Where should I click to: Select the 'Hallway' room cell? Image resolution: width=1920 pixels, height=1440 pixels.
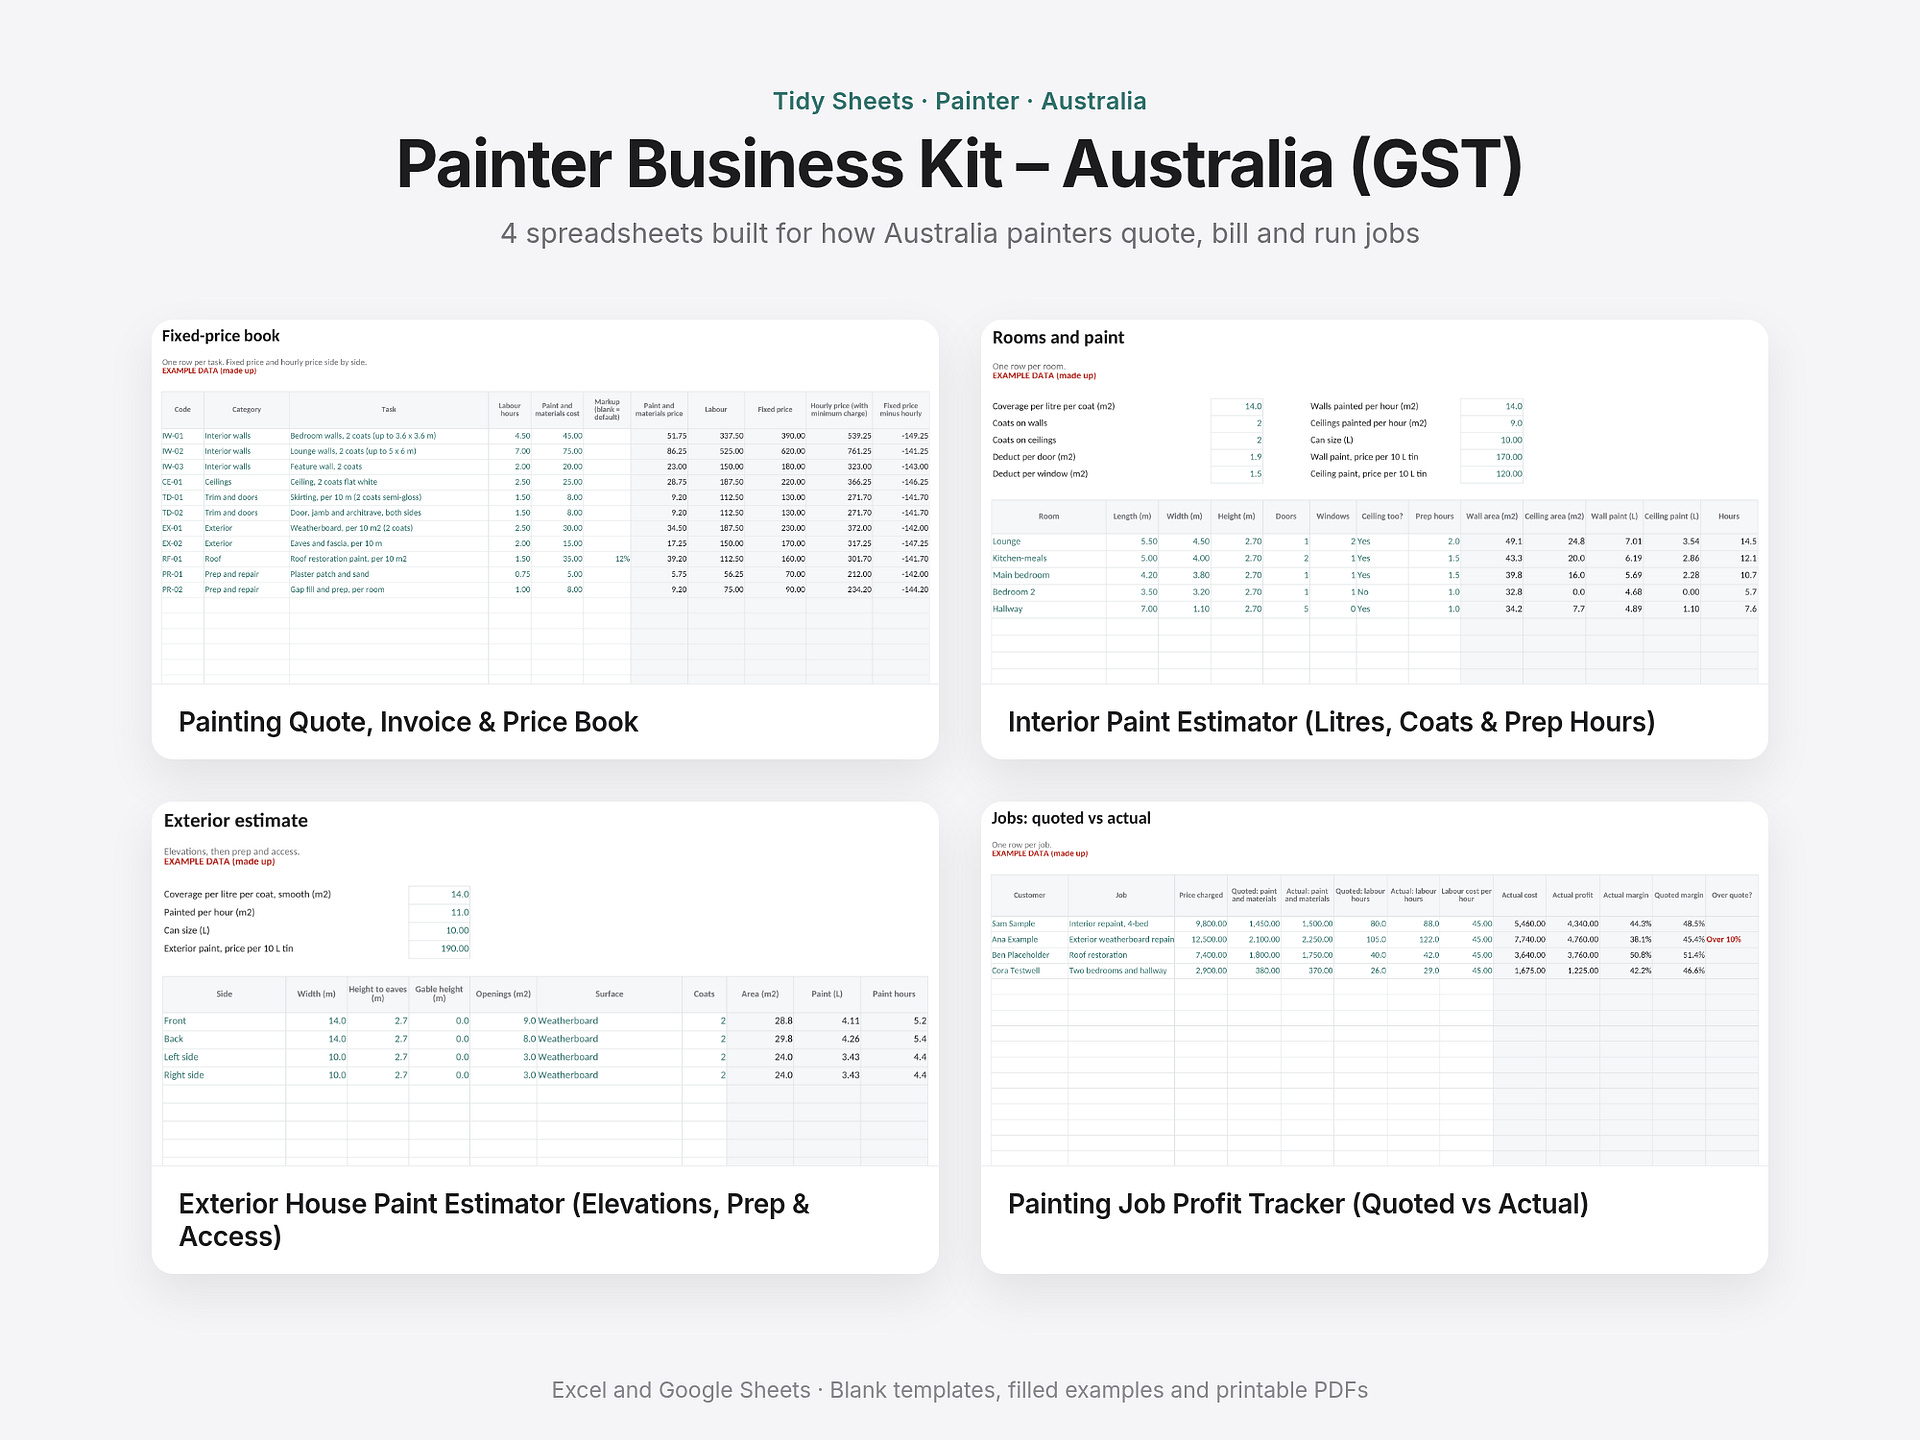[1048, 609]
